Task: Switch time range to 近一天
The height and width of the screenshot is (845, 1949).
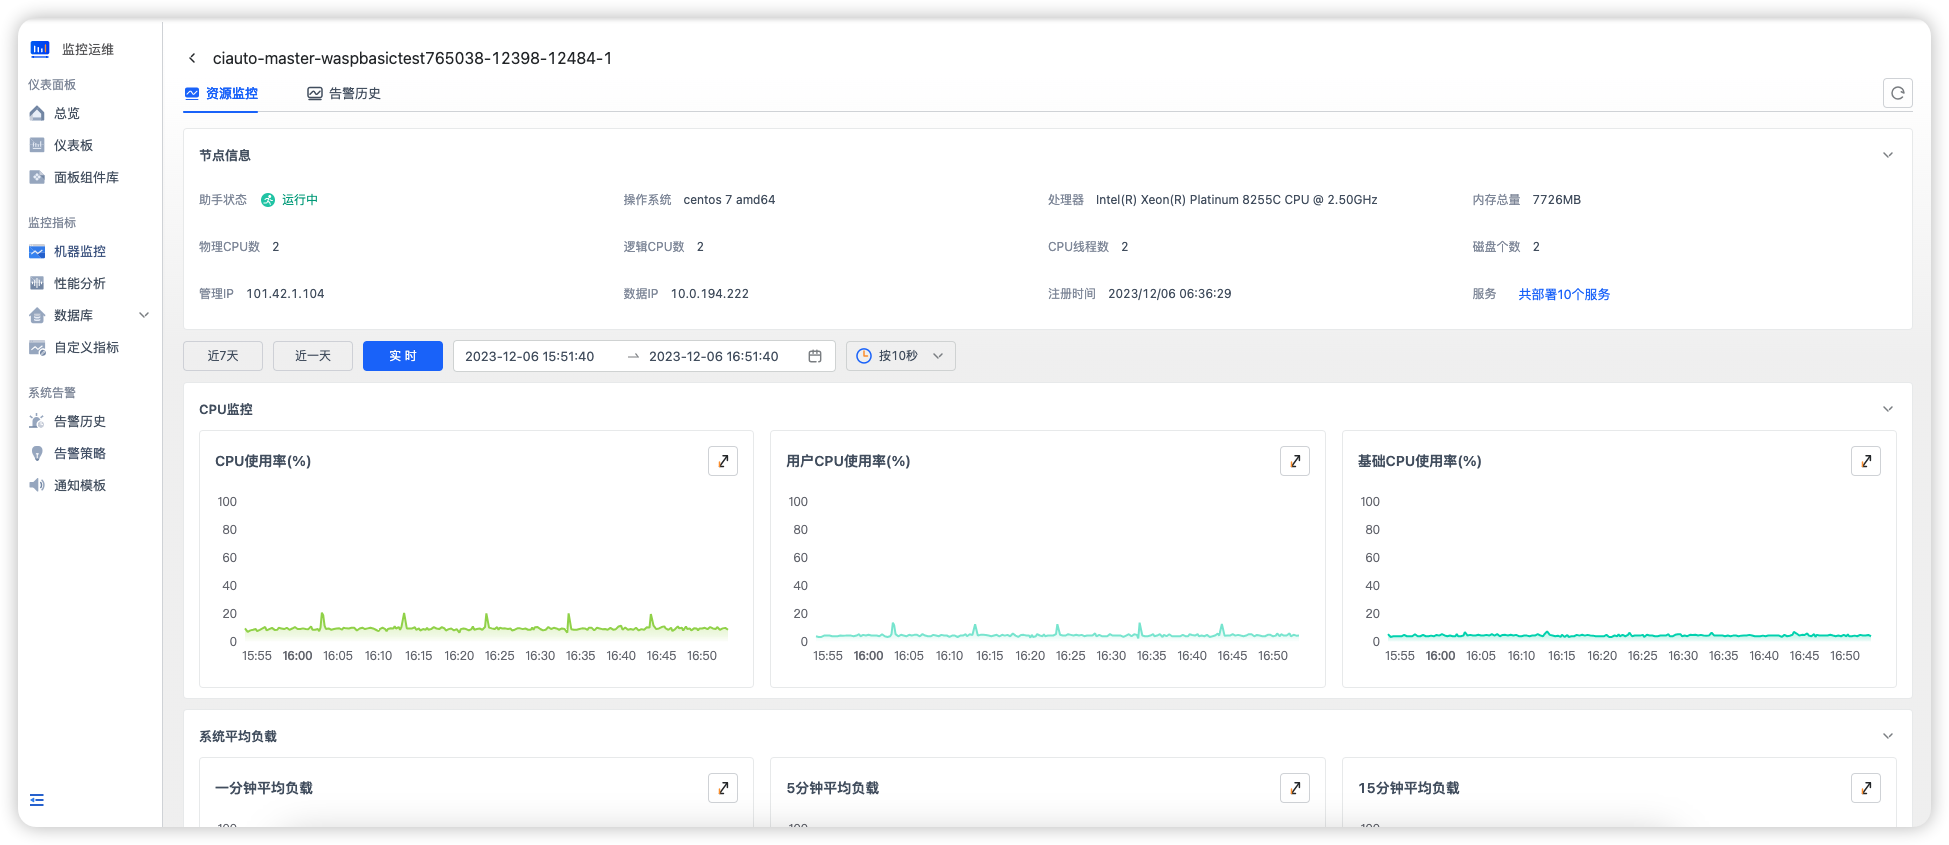Action: tap(313, 356)
